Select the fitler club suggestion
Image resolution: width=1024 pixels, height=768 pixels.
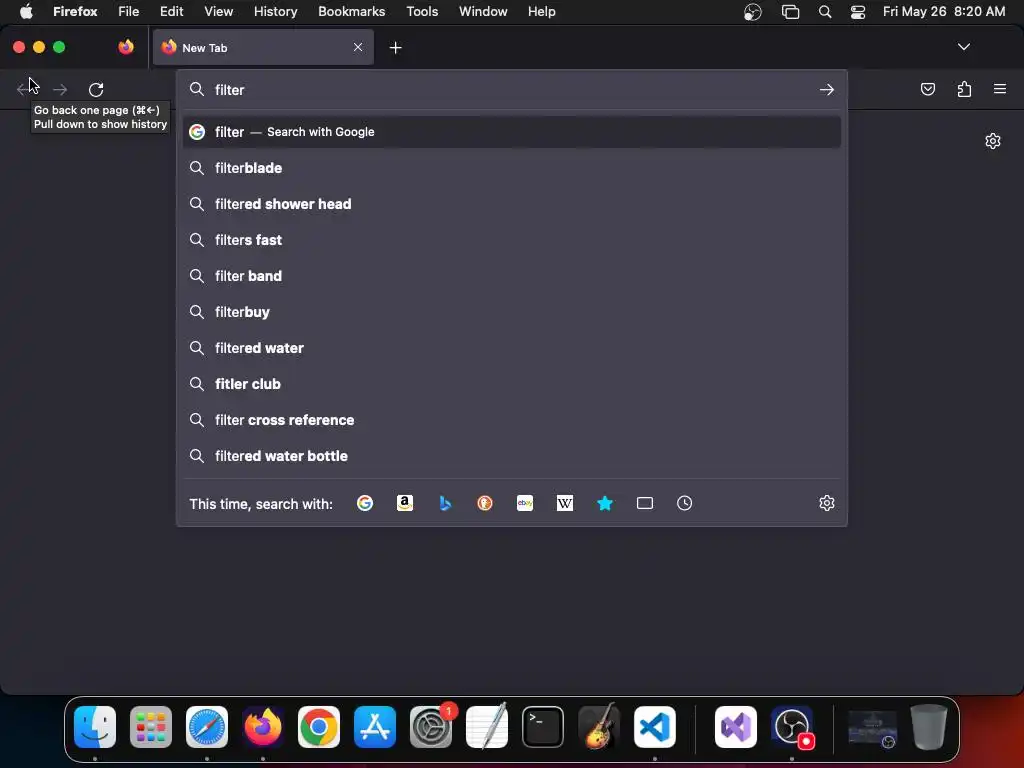[512, 384]
